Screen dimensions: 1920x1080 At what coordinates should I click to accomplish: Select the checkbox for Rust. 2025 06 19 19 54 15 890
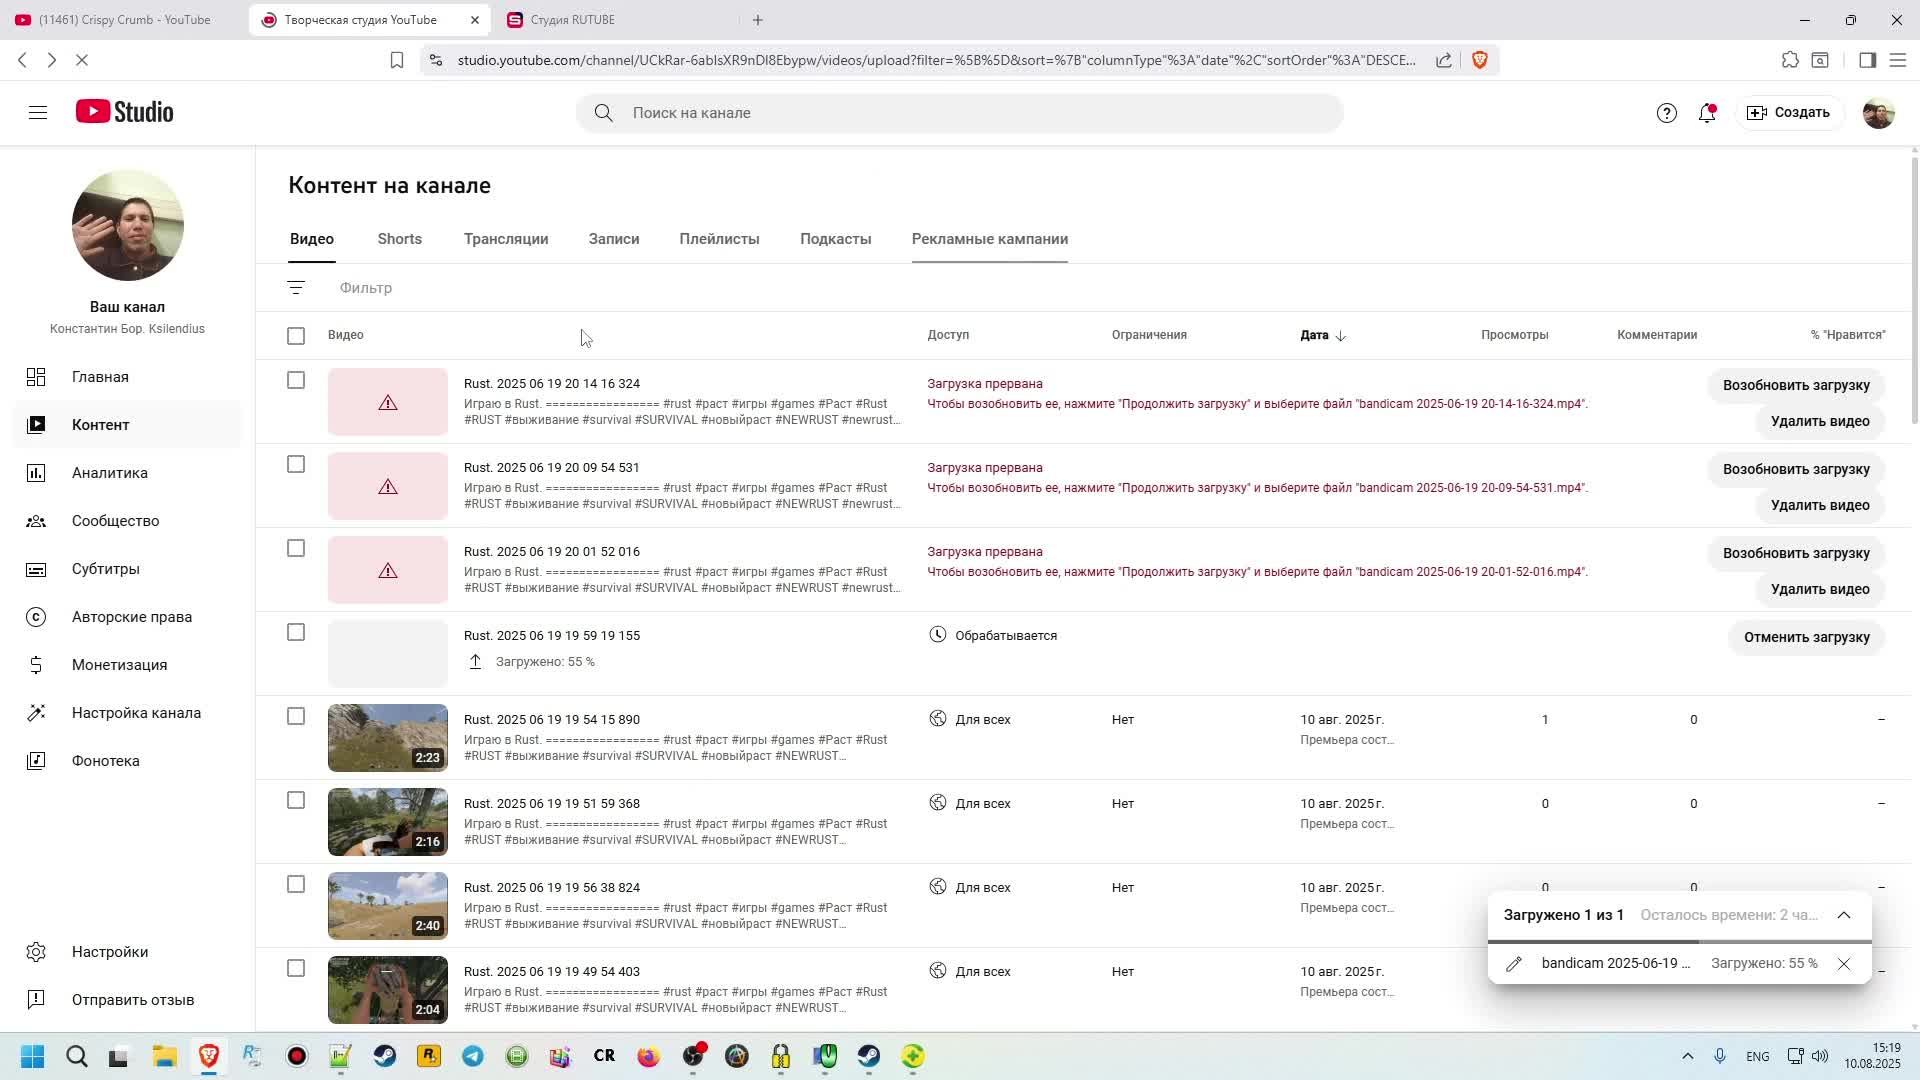click(x=295, y=716)
